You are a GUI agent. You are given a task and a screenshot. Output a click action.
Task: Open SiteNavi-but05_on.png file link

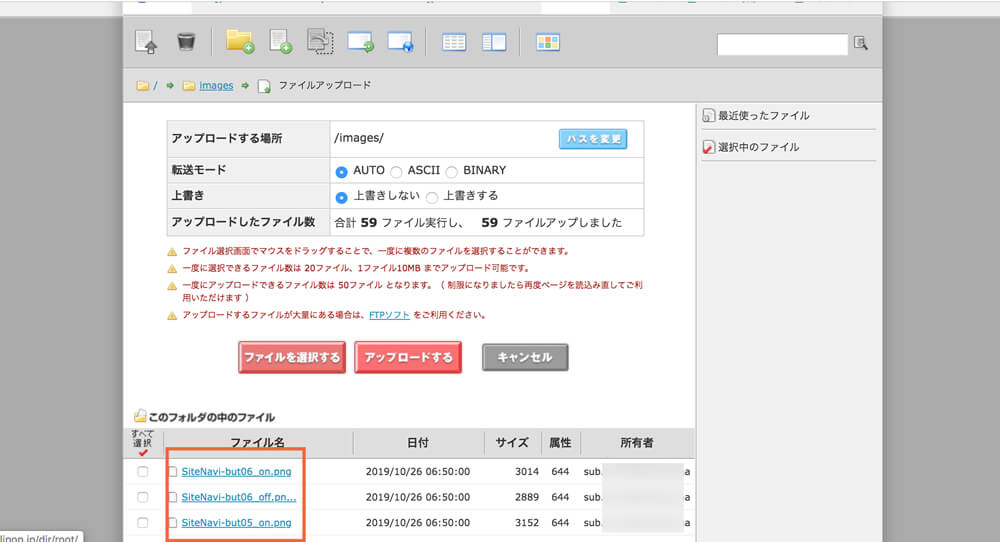coord(236,523)
